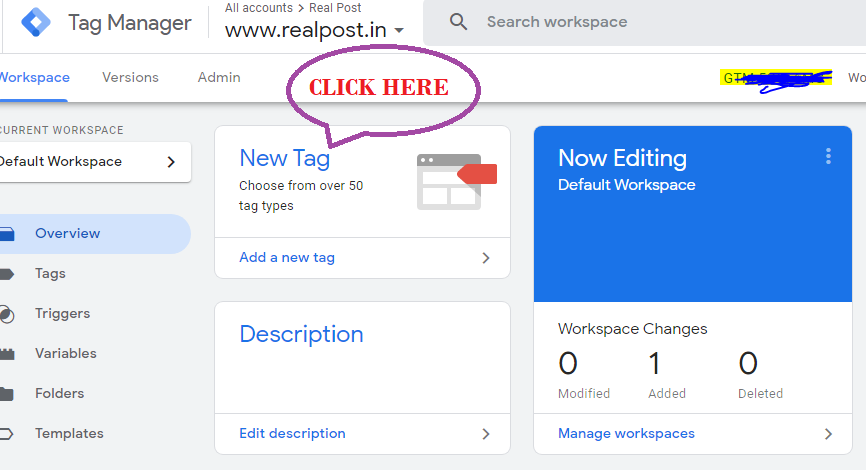Viewport: 866px width, 470px height.
Task: Click the New Tag illustration icon
Action: click(457, 182)
